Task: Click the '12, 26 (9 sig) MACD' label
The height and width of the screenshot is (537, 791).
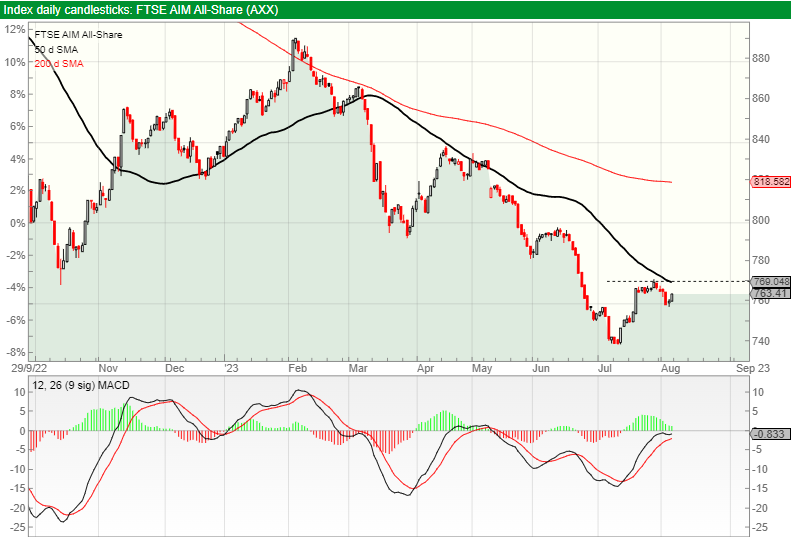Action: pos(81,385)
